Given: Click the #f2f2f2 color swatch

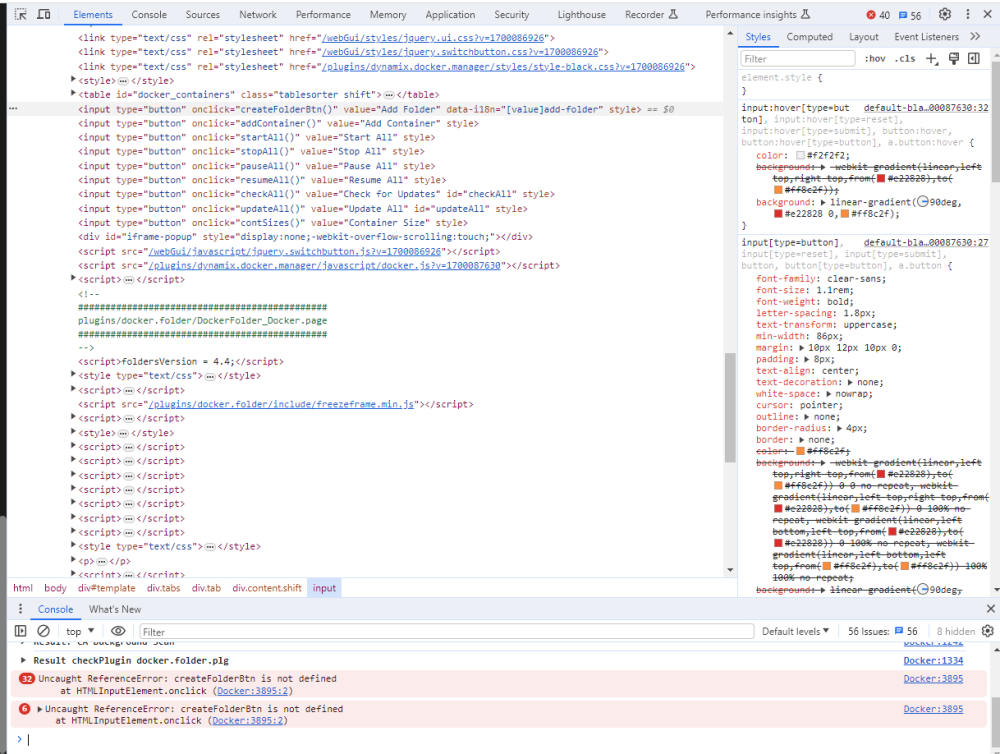Looking at the screenshot, I should [800, 155].
